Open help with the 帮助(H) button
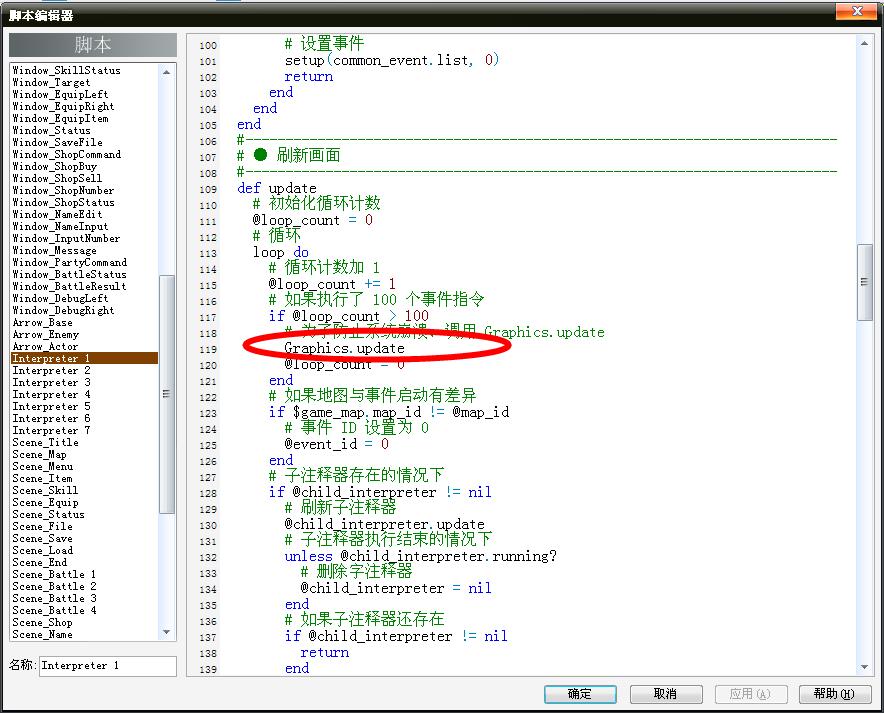 (834, 694)
